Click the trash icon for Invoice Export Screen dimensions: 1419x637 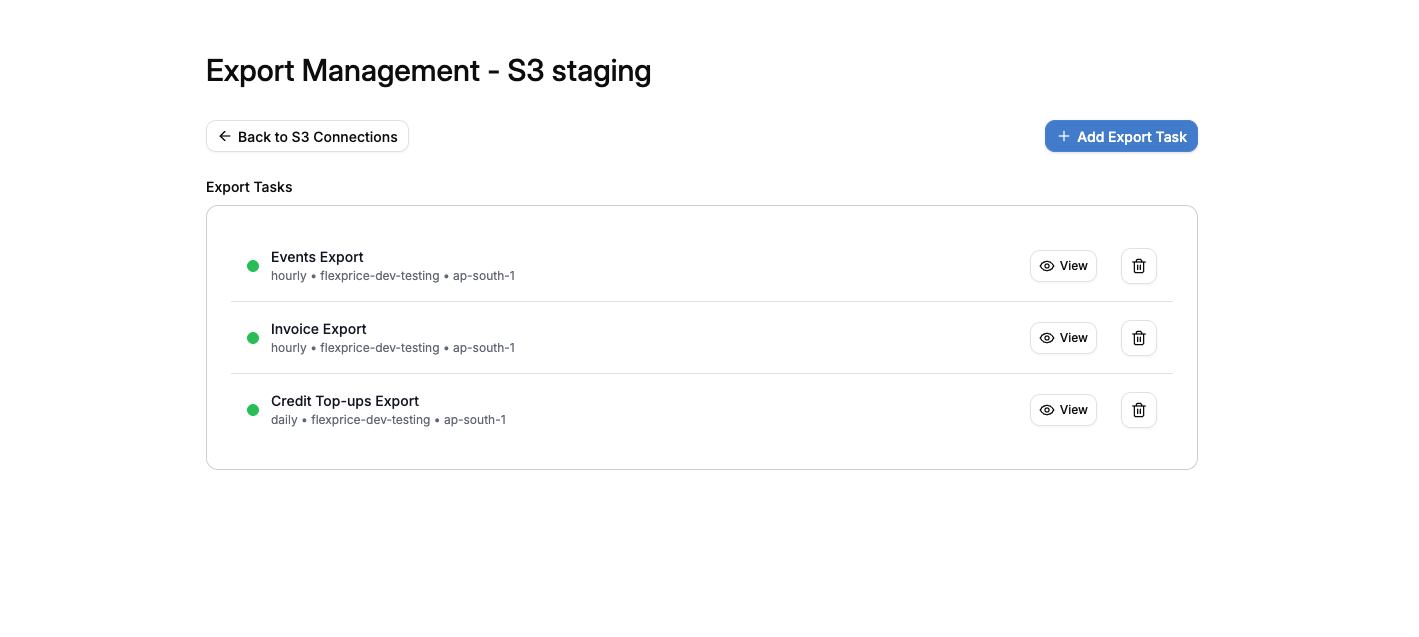[x=1138, y=338]
